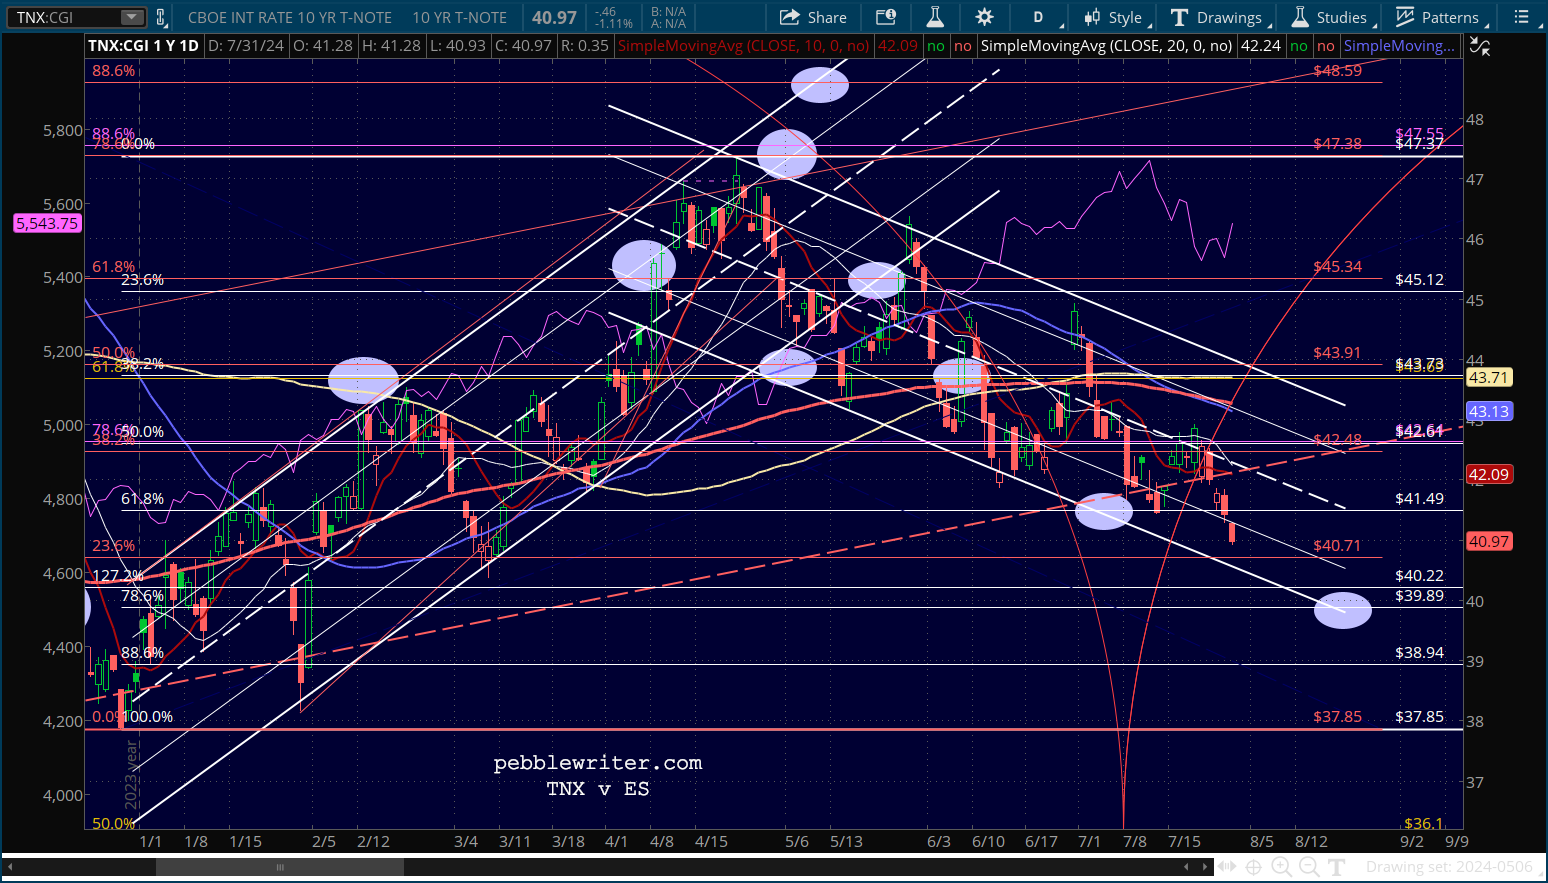Activate the crosshair pan tool
This screenshot has width=1548, height=883.
1253,867
